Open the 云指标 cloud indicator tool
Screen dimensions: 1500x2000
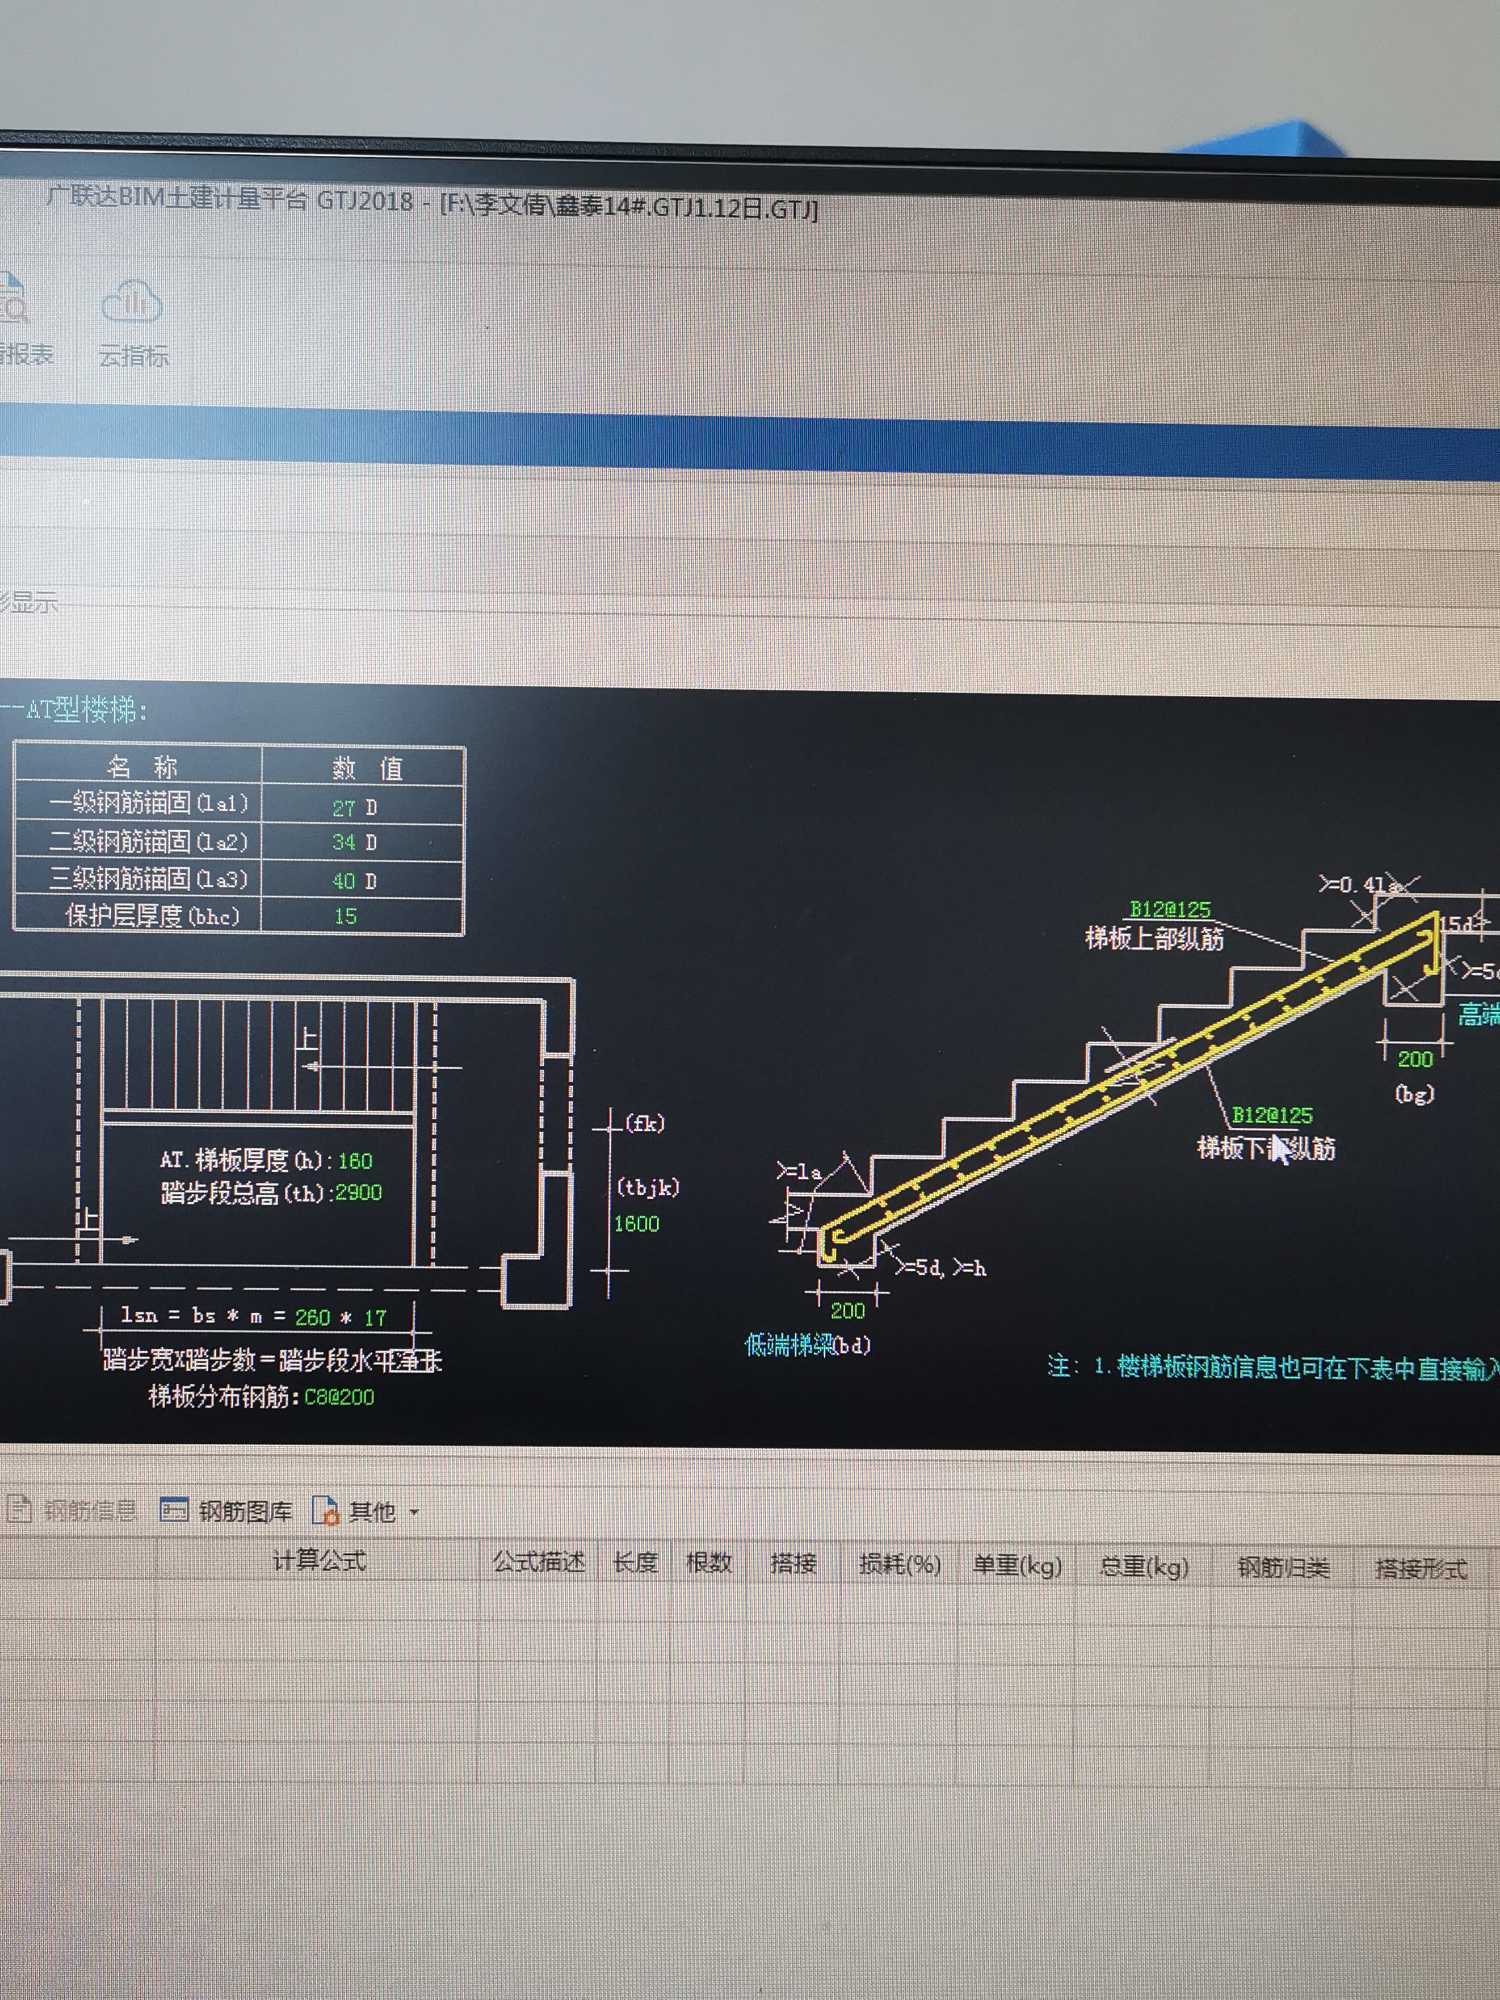(x=132, y=322)
